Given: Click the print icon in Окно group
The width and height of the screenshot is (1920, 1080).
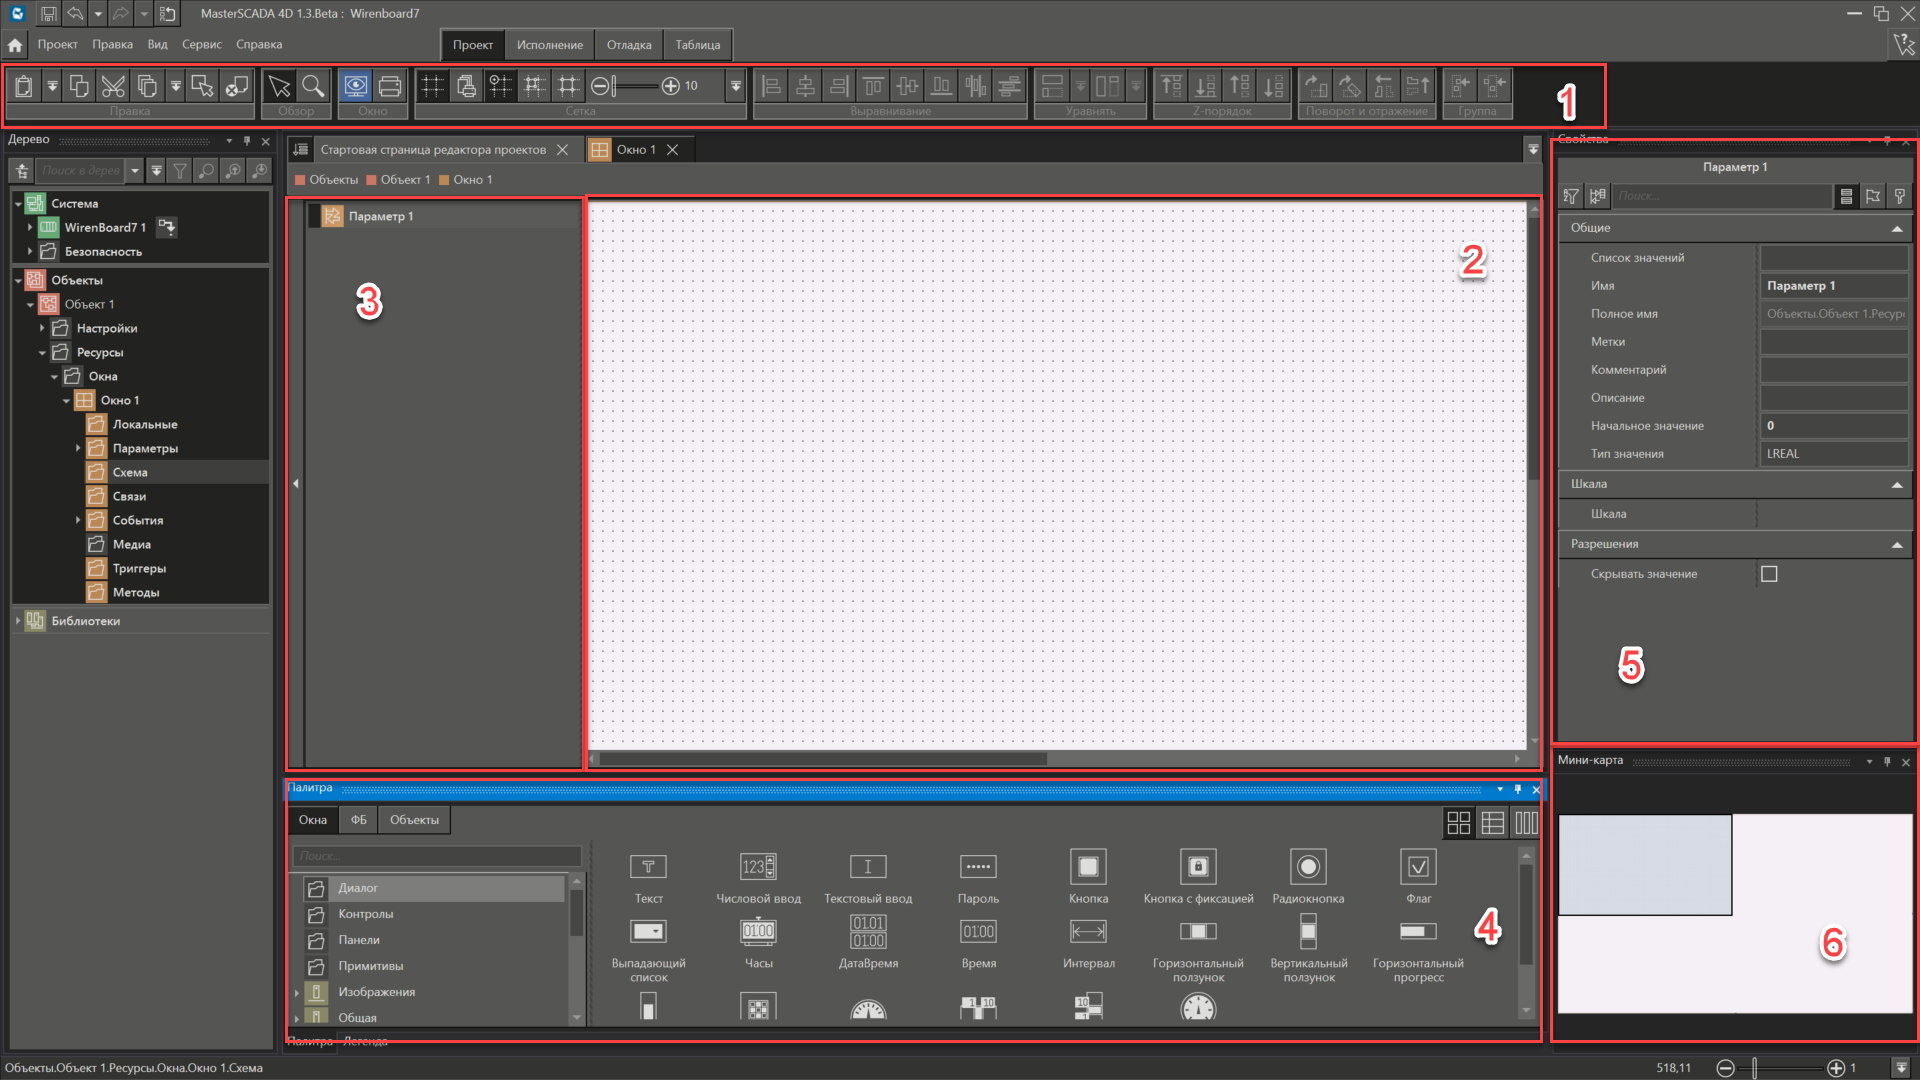Looking at the screenshot, I should coord(390,86).
